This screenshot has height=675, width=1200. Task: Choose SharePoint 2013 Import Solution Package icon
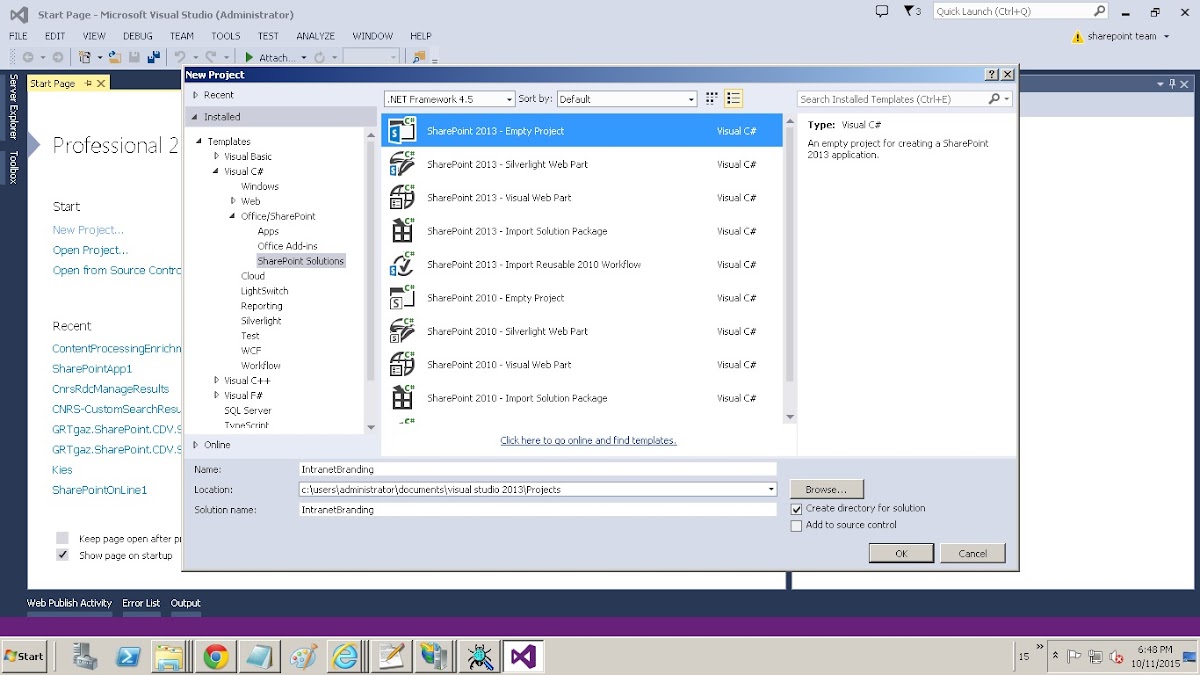[x=402, y=231]
